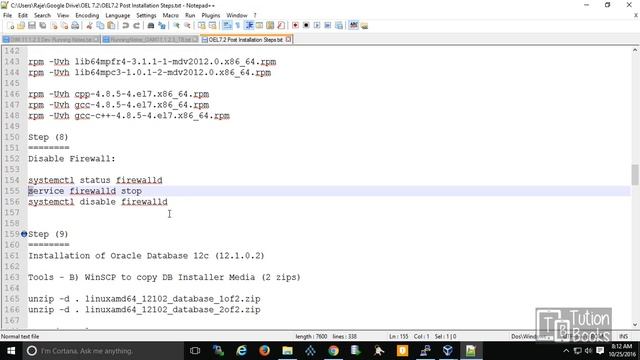Toggle the bookmark marker on line 159
The image size is (640, 360).
click(24, 234)
